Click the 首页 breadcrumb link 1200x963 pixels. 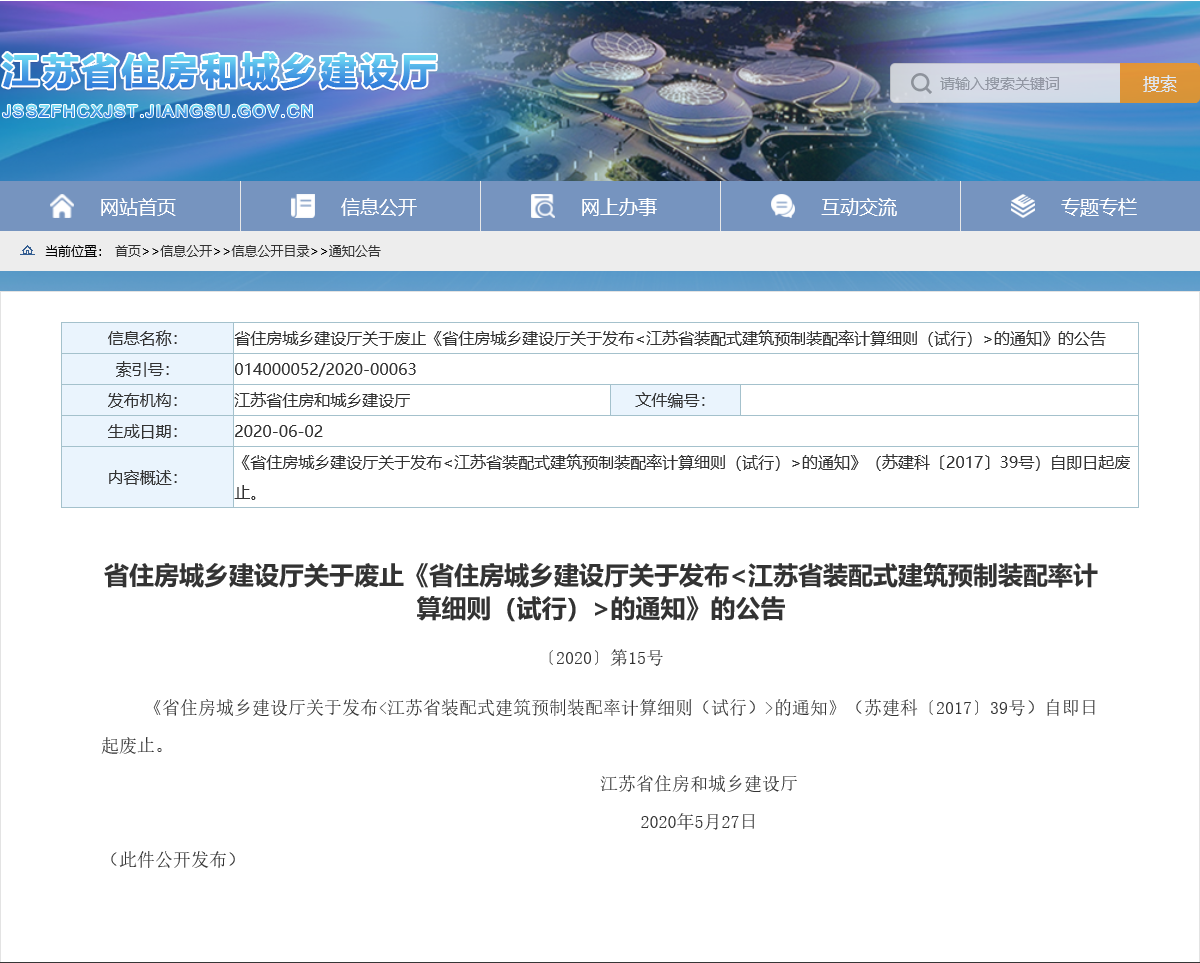127,251
